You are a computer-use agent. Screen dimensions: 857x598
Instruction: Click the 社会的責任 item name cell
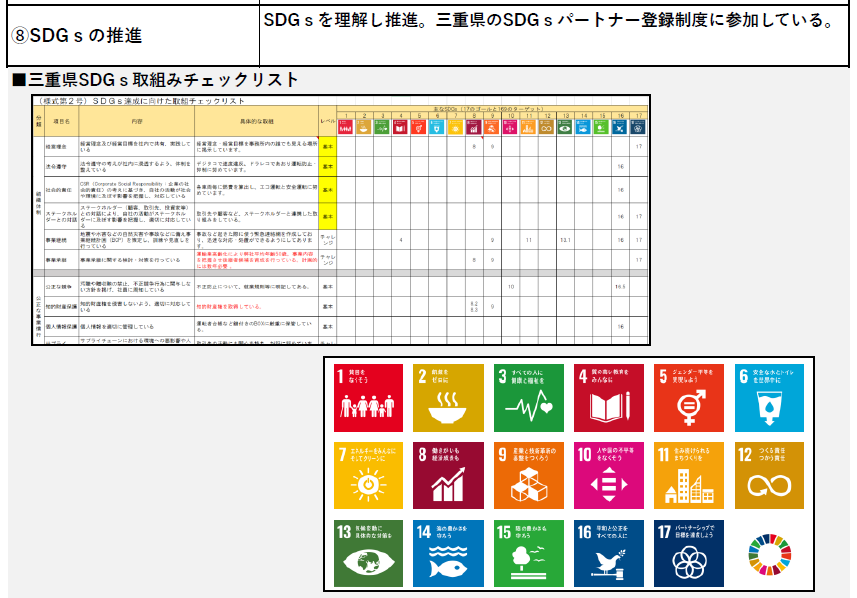point(61,190)
